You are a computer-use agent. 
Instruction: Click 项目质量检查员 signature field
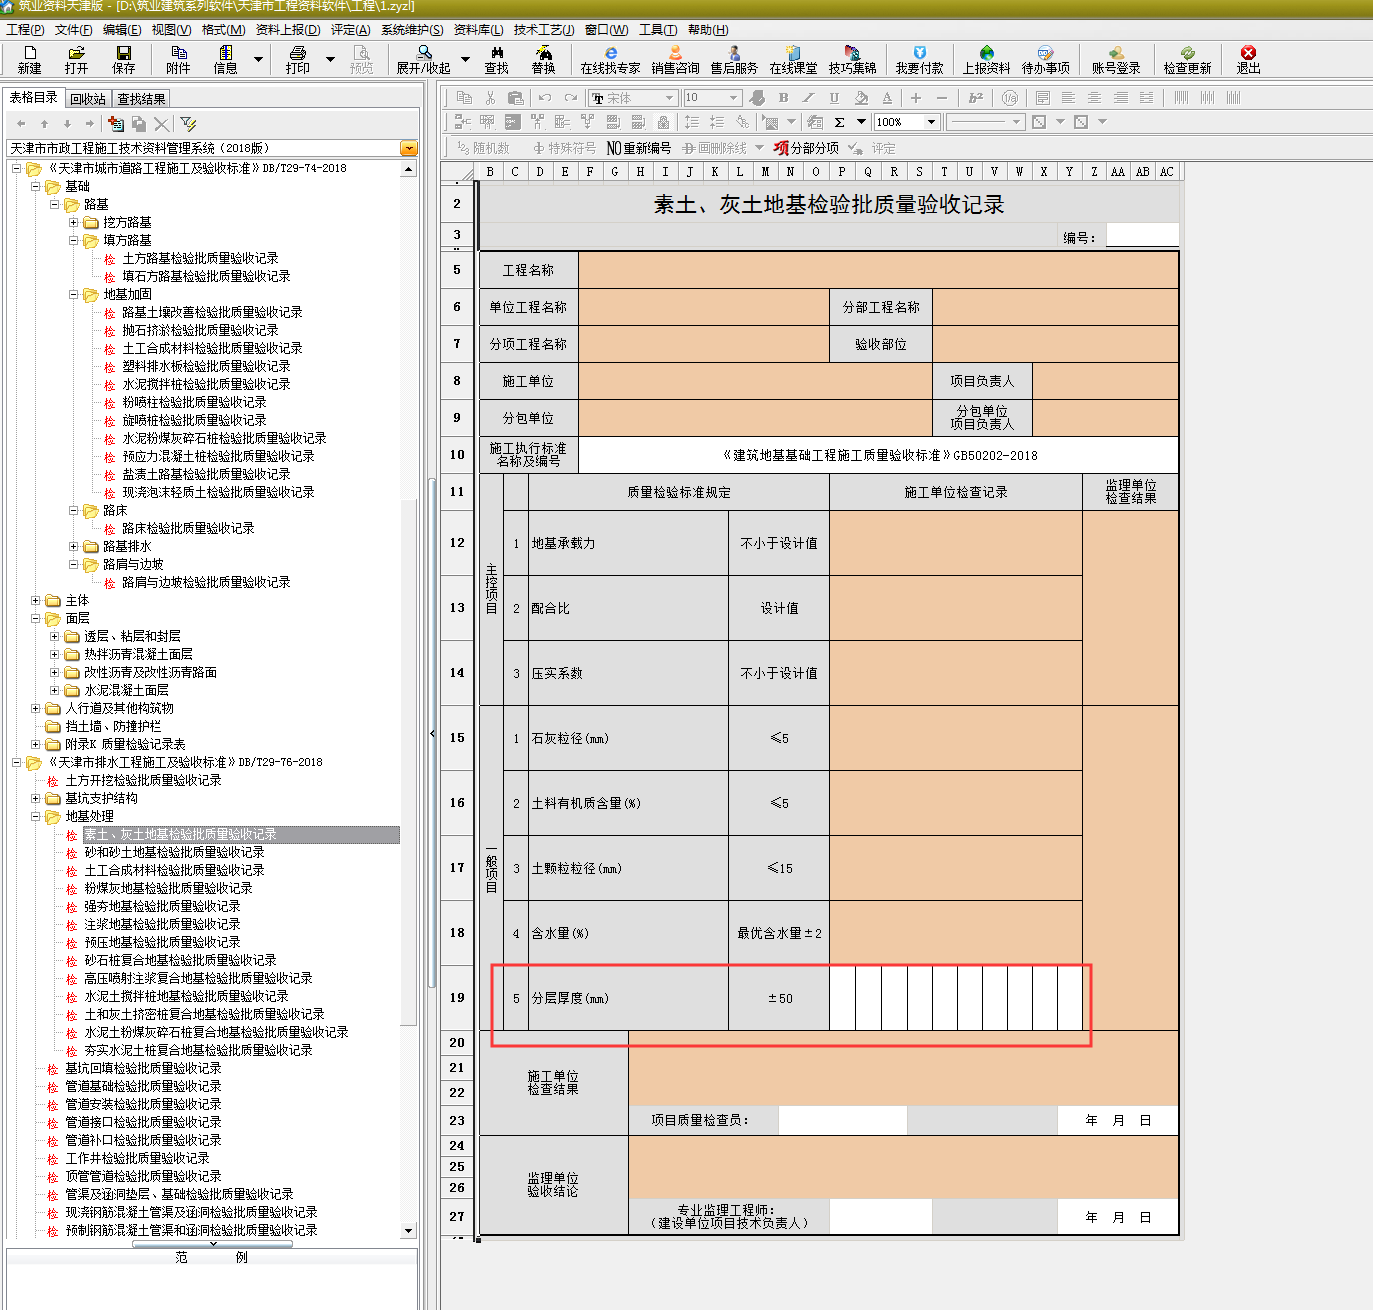tap(842, 1120)
